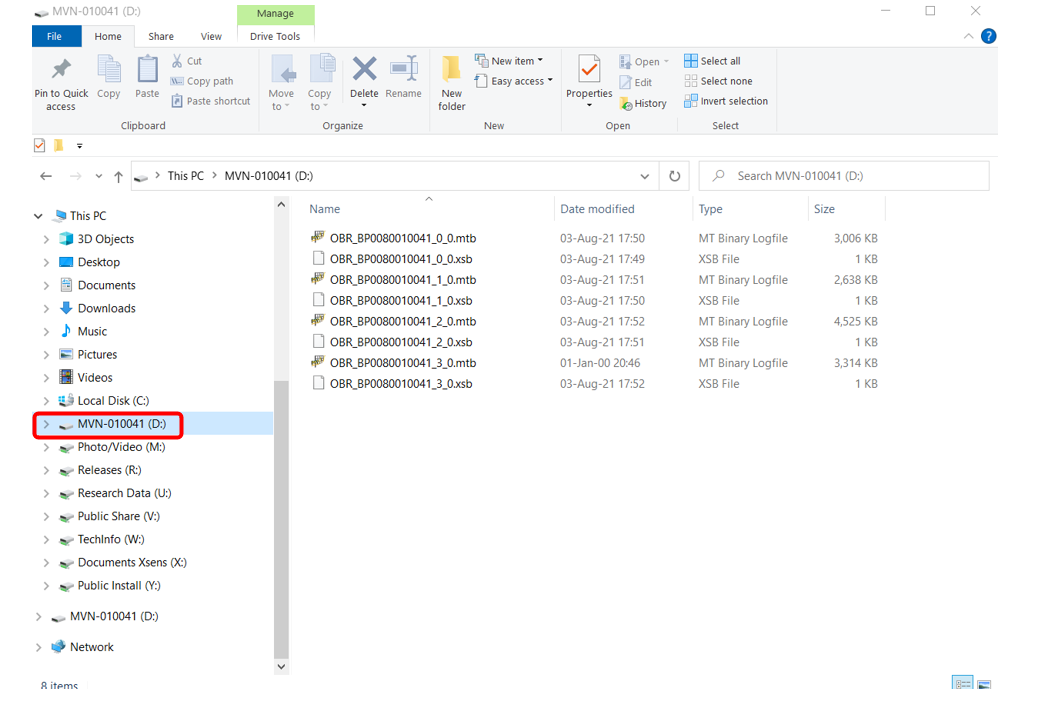Open the File menu tab
1037x711 pixels.
55,36
